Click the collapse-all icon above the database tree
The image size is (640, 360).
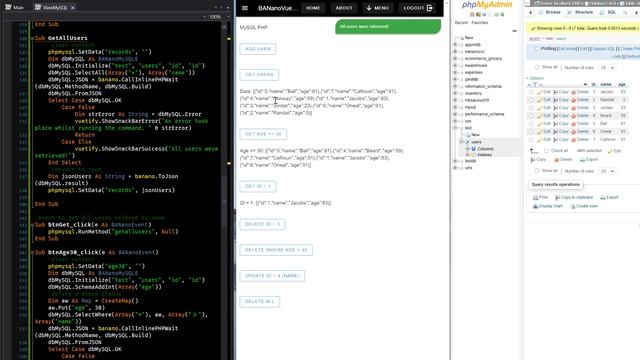point(514,31)
